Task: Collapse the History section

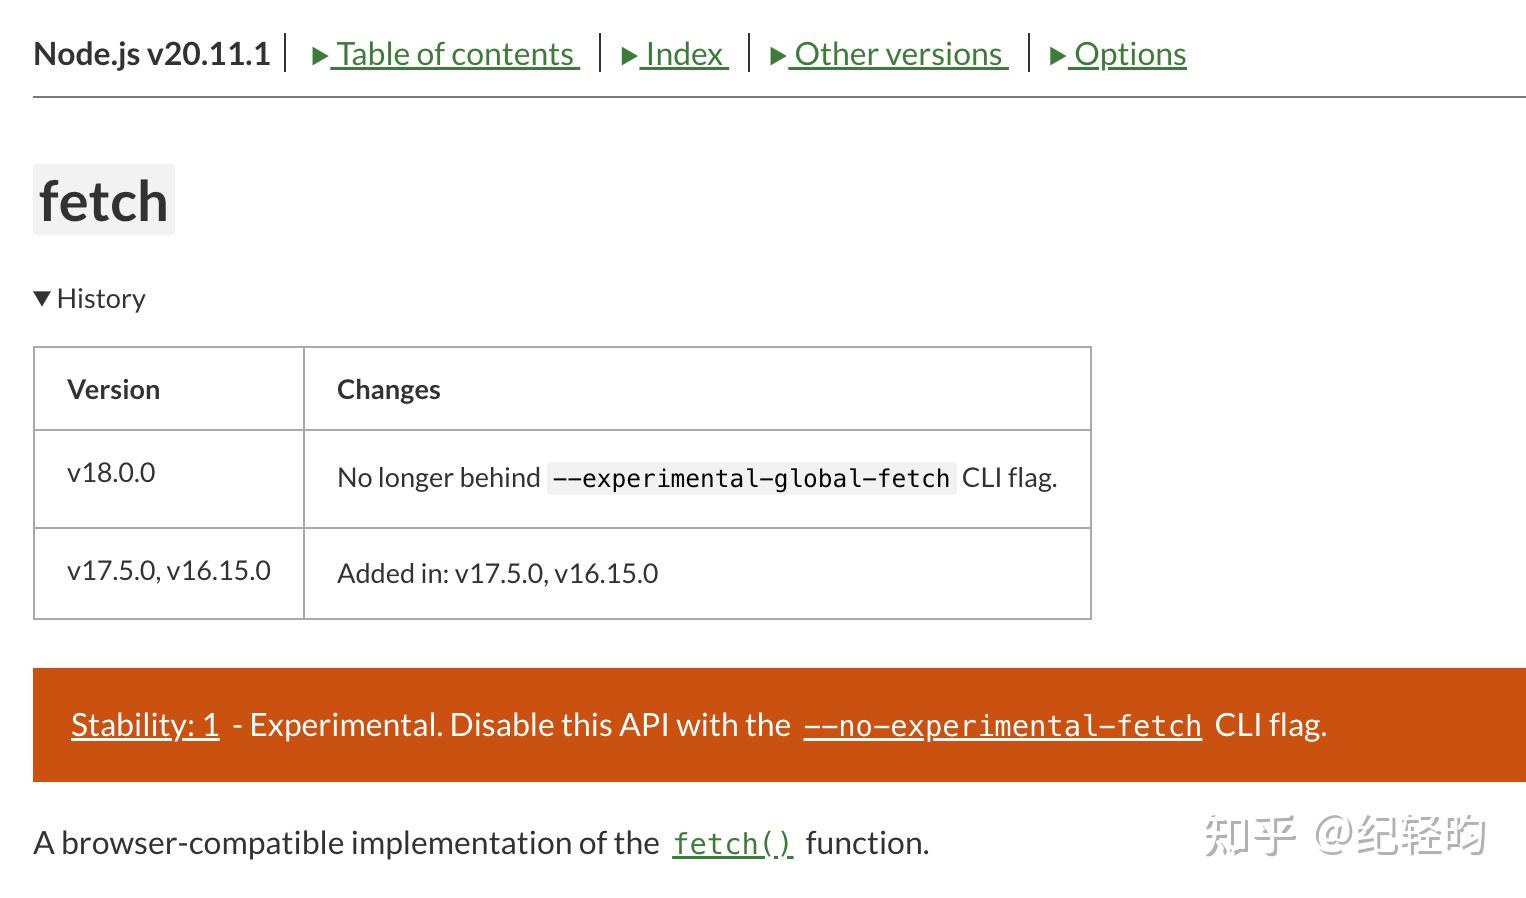Action: [x=89, y=298]
